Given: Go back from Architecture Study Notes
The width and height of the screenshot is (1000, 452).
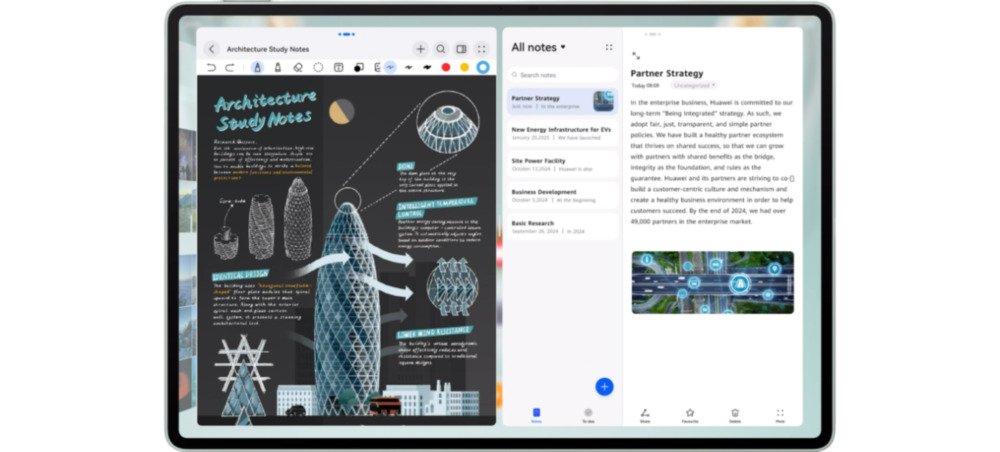Looking at the screenshot, I should coord(212,48).
